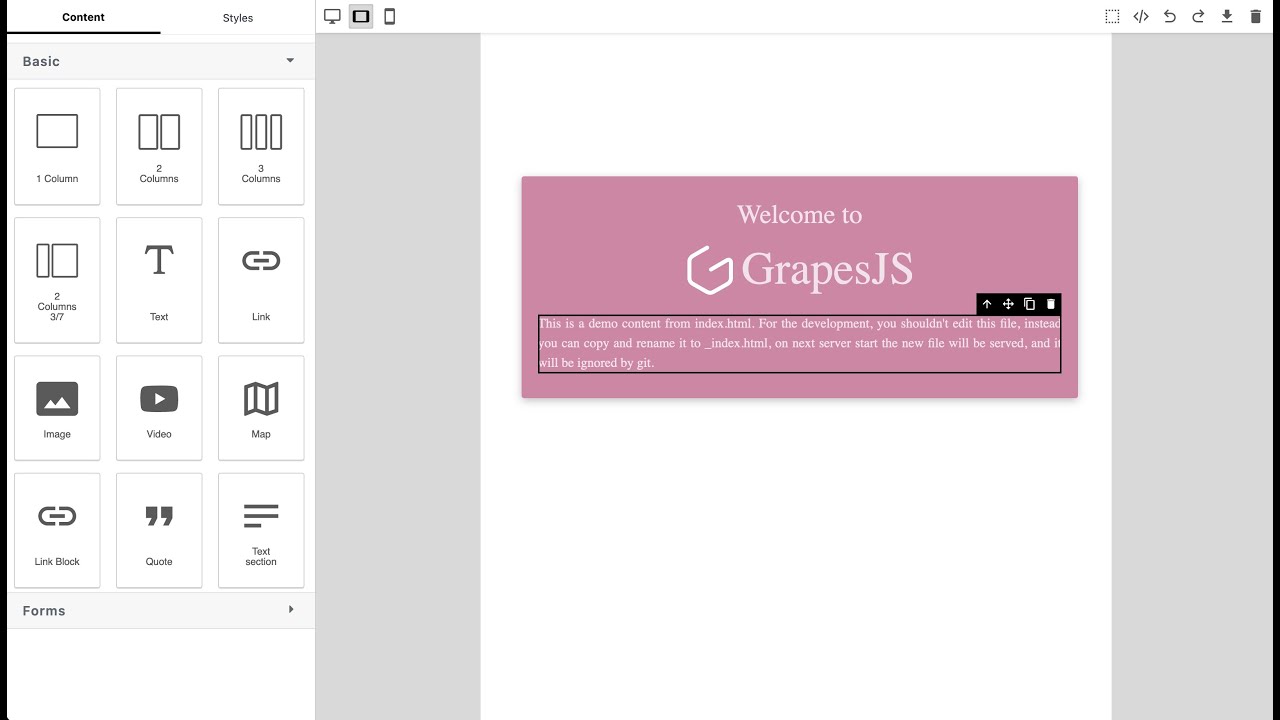Click the GrapesJS logo text
1280x720 pixels.
click(x=827, y=270)
